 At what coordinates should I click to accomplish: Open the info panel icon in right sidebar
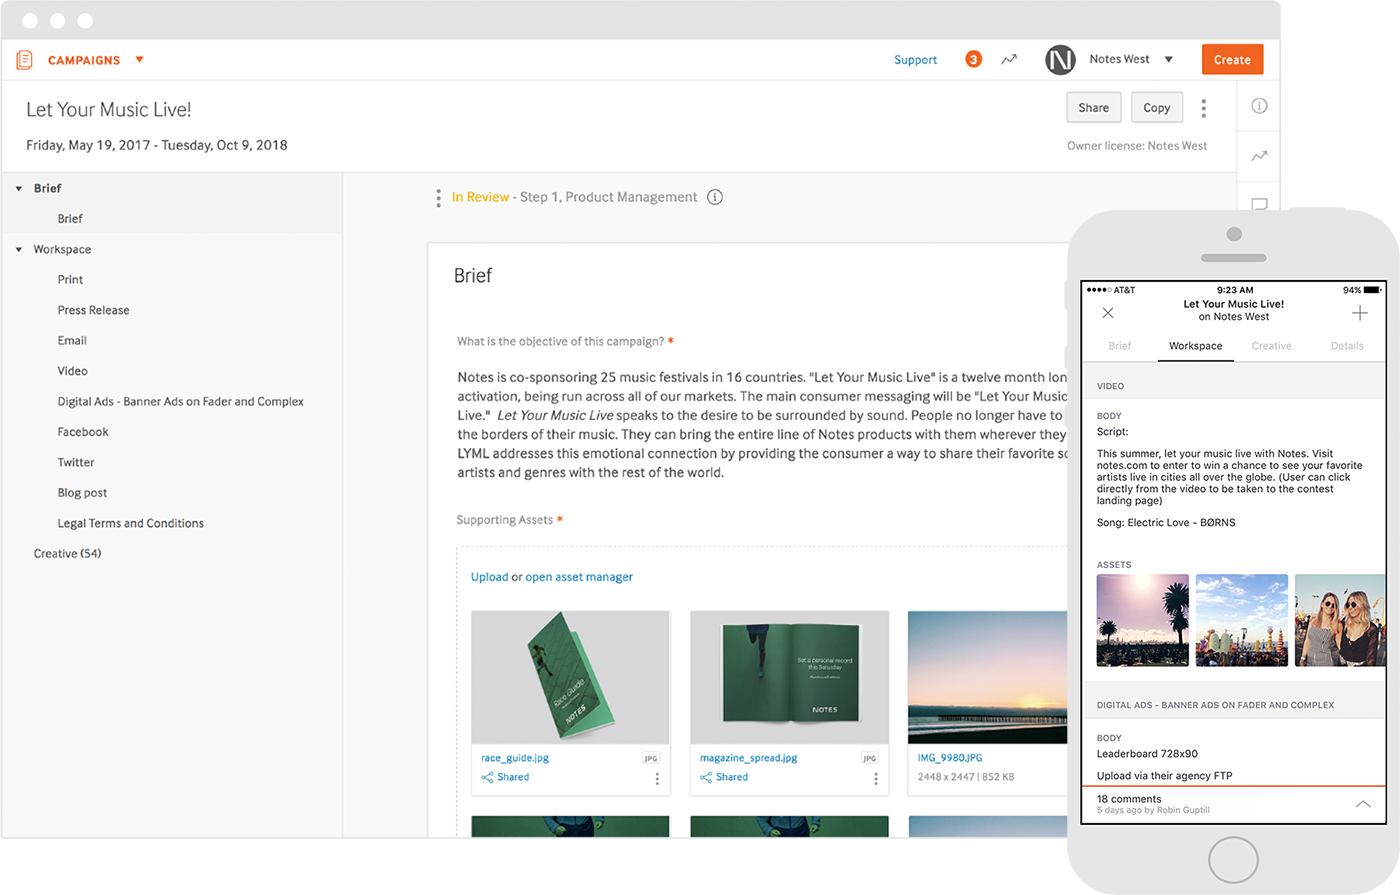[1259, 106]
